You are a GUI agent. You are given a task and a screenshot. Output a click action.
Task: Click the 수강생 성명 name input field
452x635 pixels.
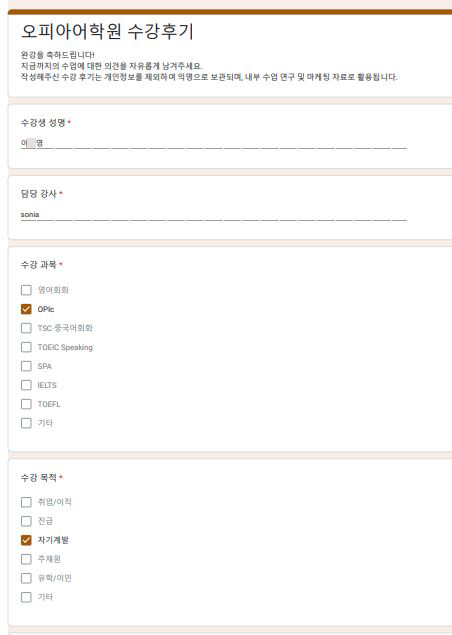click(x=214, y=143)
